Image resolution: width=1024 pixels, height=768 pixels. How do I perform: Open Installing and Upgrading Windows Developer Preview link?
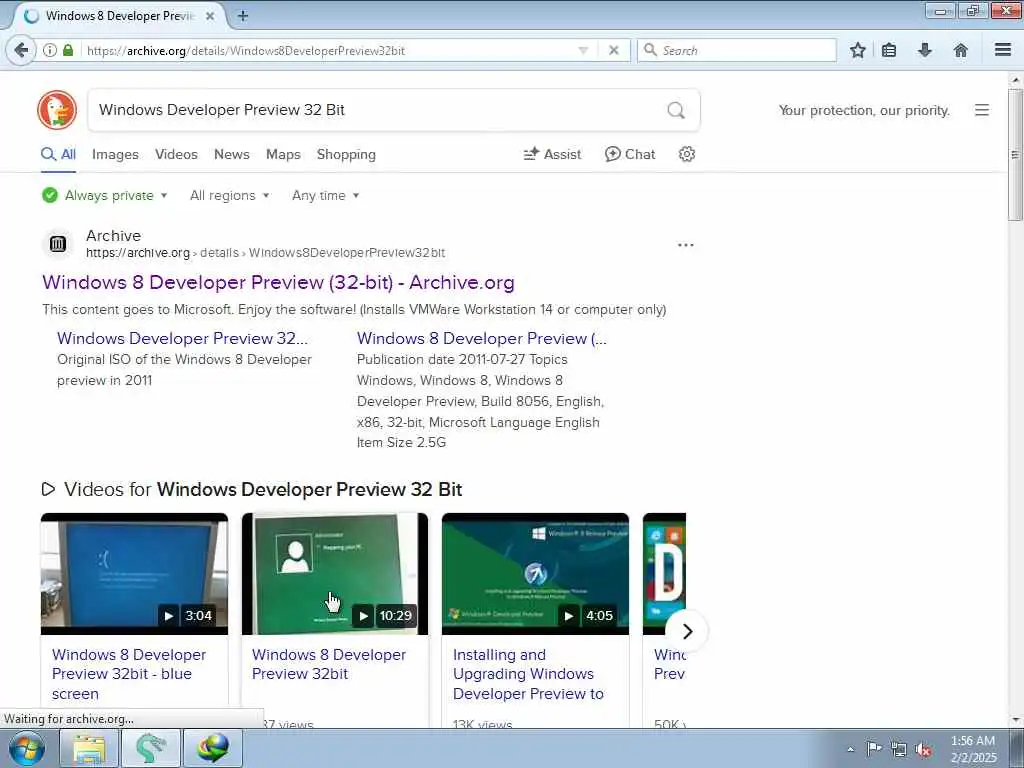point(528,674)
